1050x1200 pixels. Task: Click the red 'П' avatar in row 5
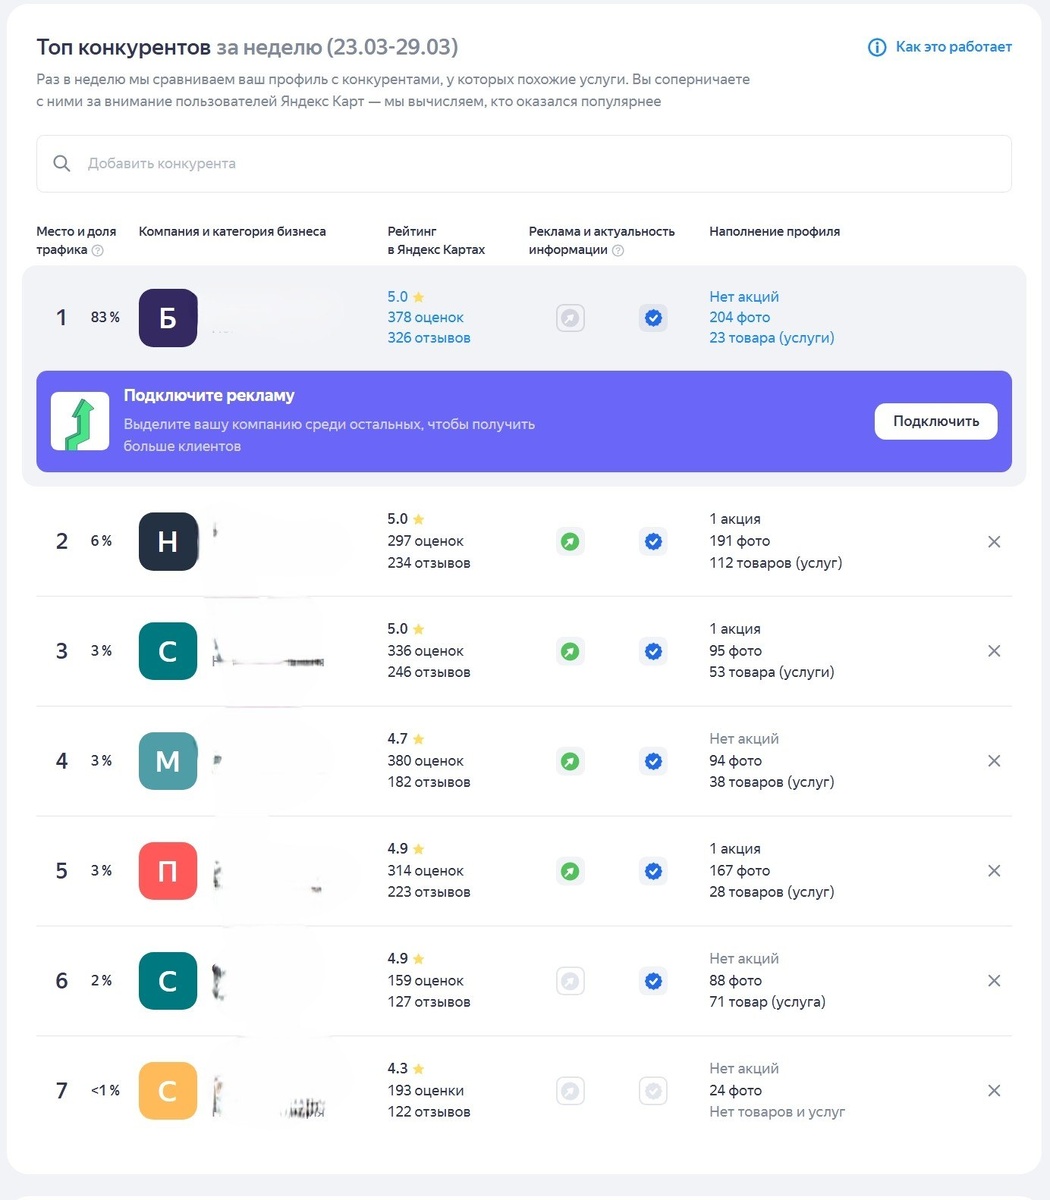[168, 871]
